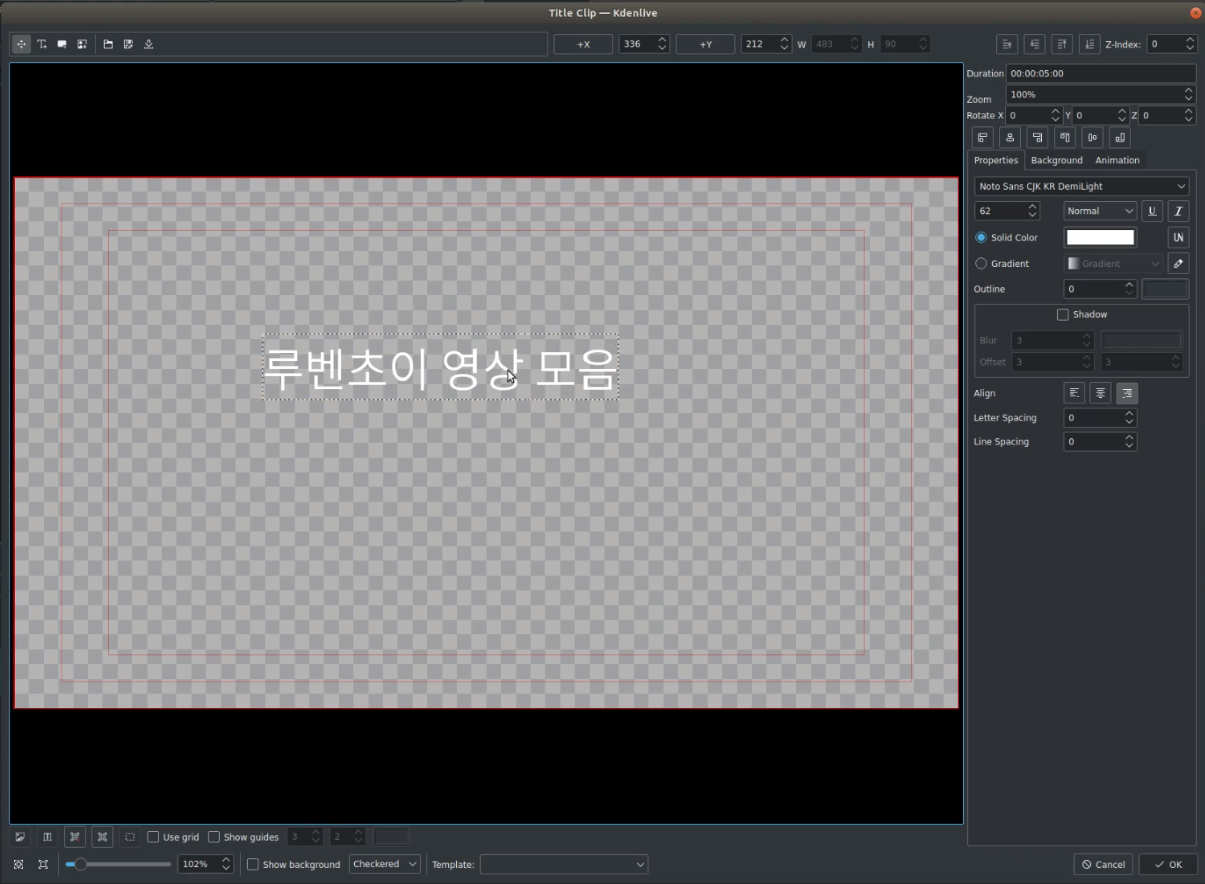Select the Add Image tool
The height and width of the screenshot is (884, 1205).
pyautogui.click(x=82, y=44)
